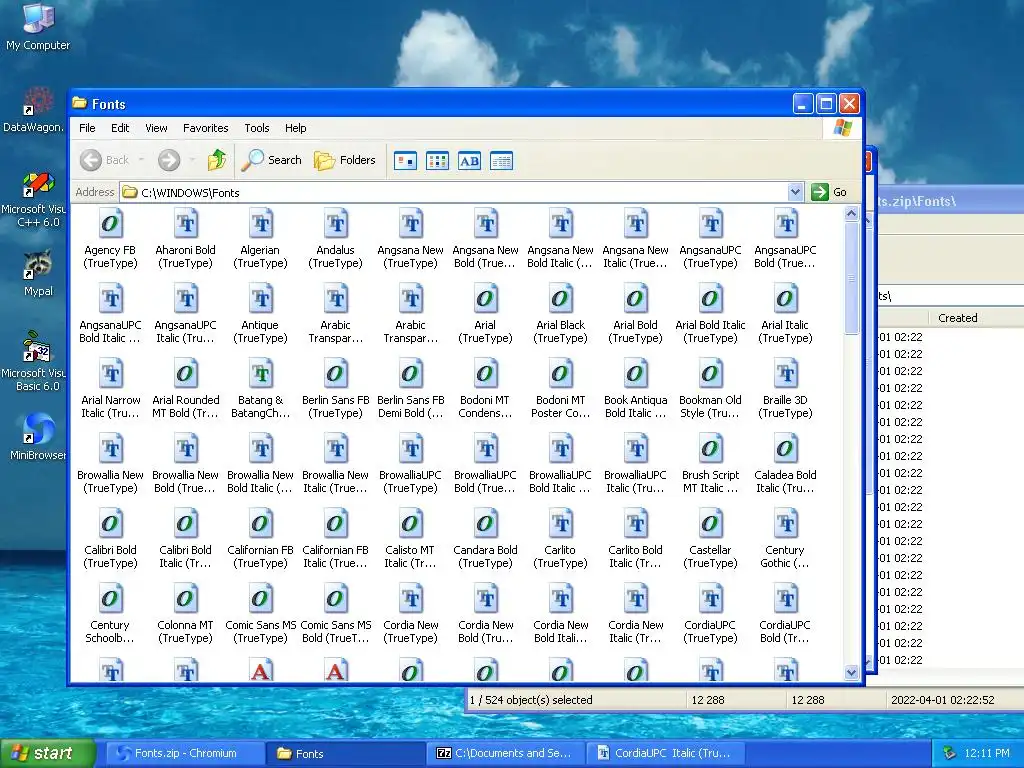Select the CordiaUPC (TrueType) font icon
The image size is (1024, 768).
[710, 599]
